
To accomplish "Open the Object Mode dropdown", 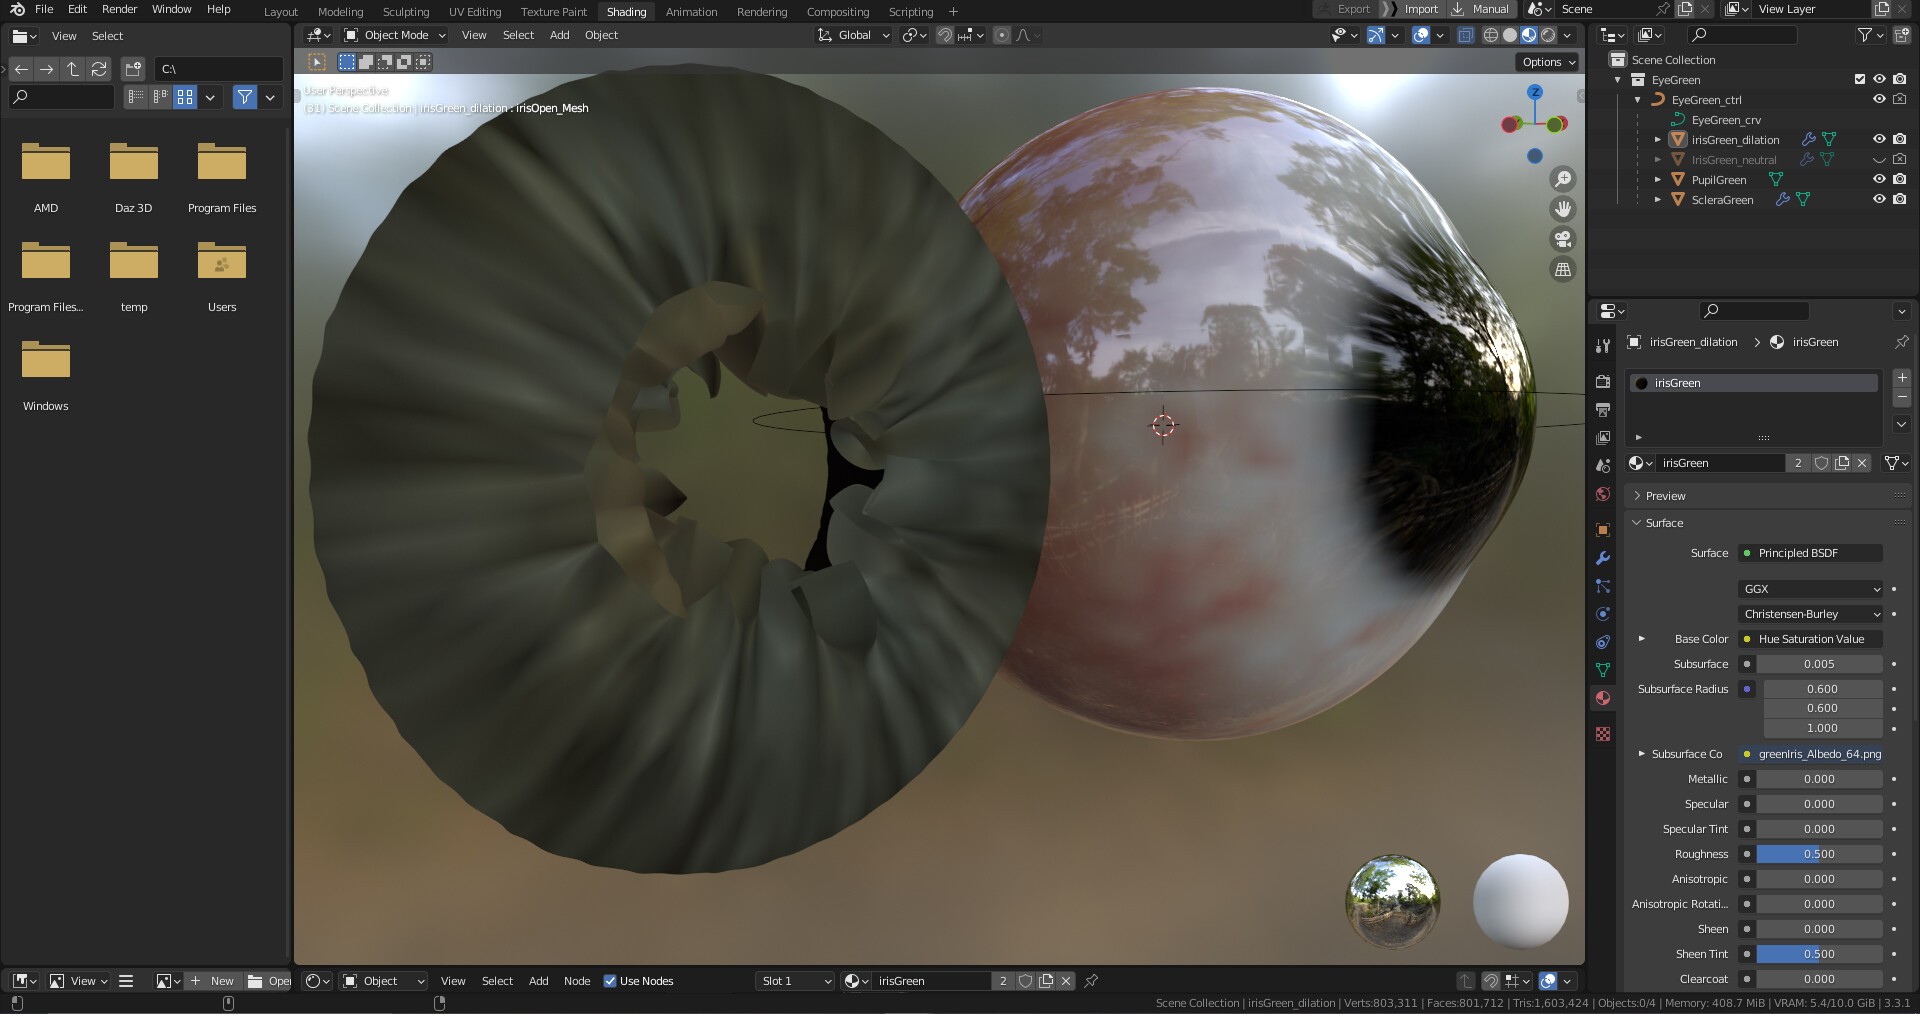I will [394, 35].
